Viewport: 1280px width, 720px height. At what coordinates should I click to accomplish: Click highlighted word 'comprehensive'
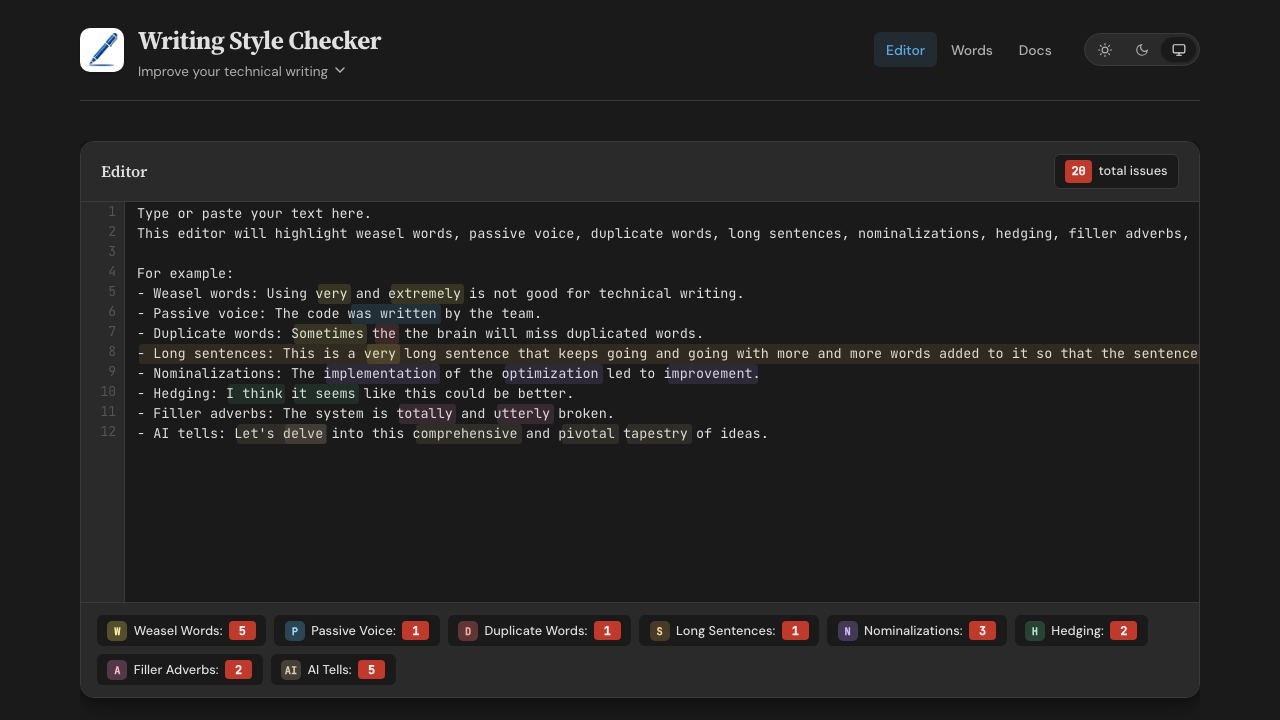pyautogui.click(x=466, y=433)
